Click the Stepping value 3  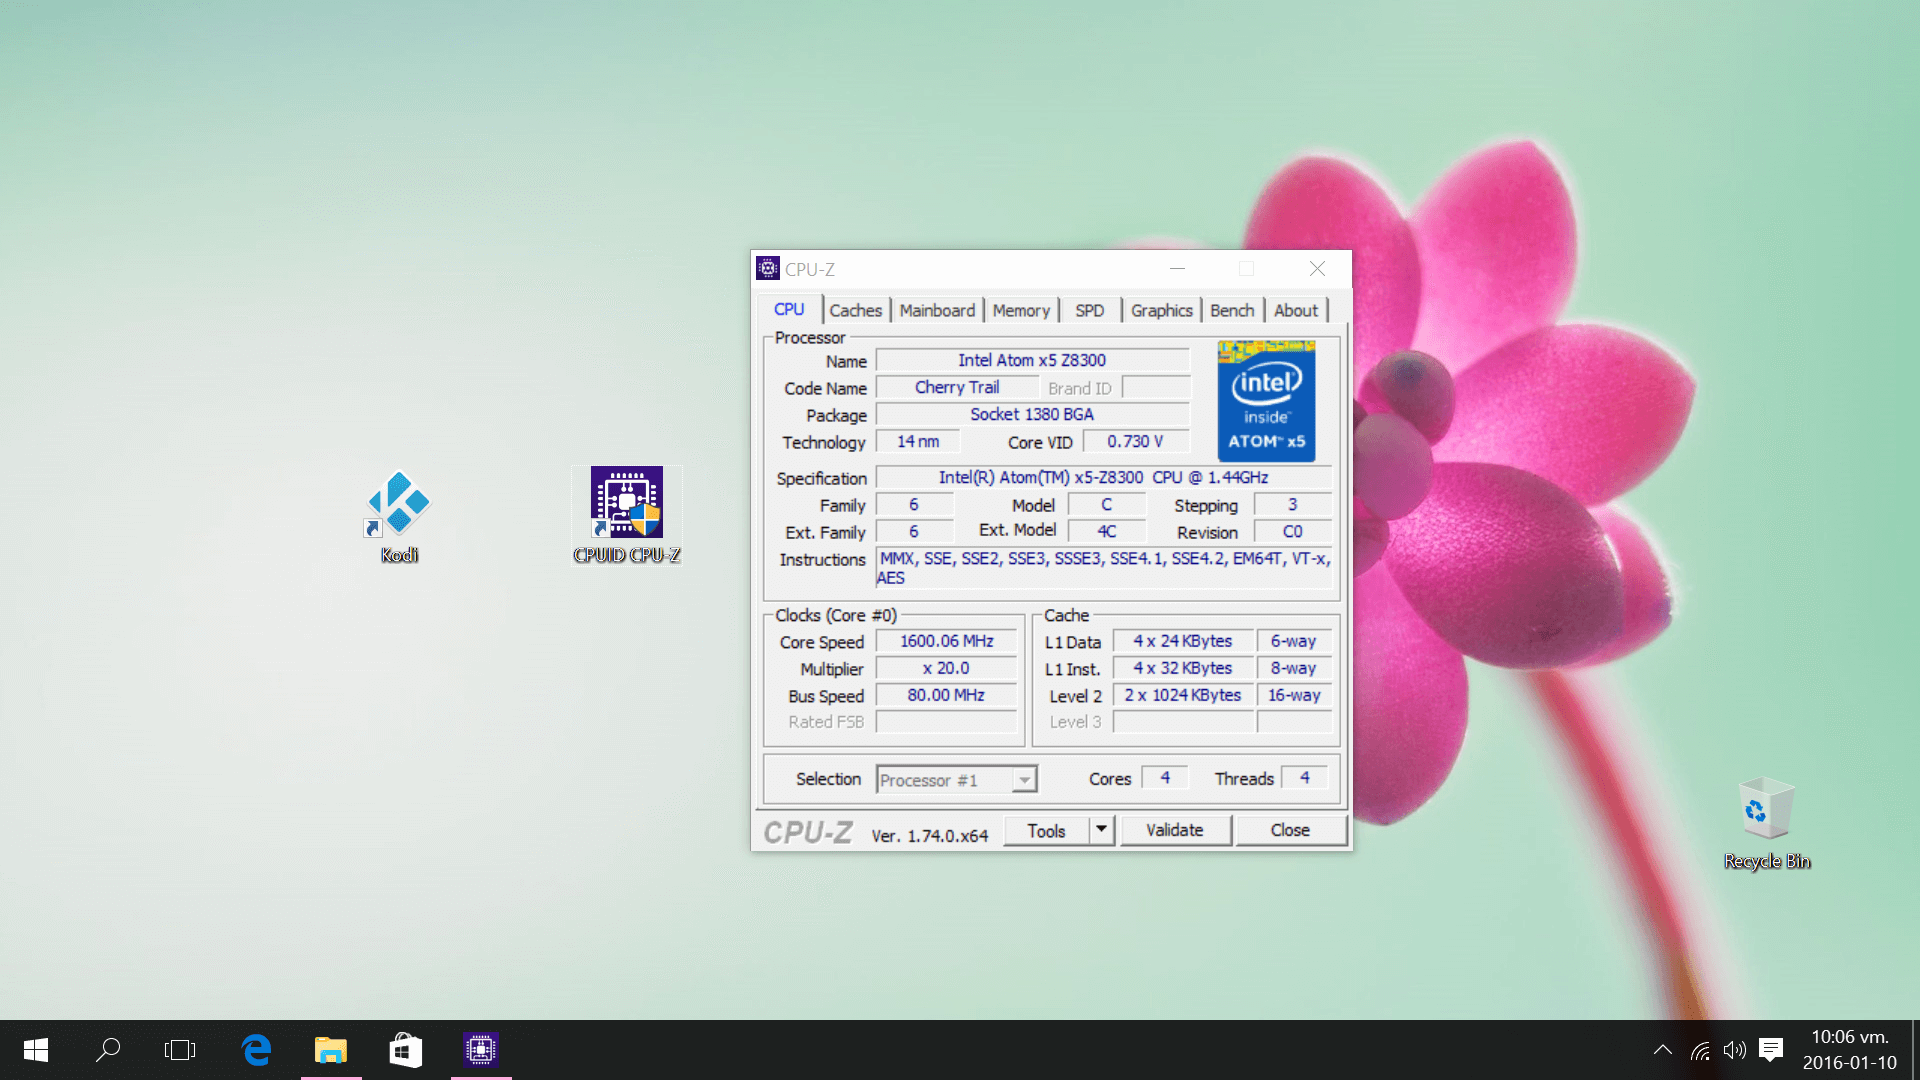pos(1293,504)
